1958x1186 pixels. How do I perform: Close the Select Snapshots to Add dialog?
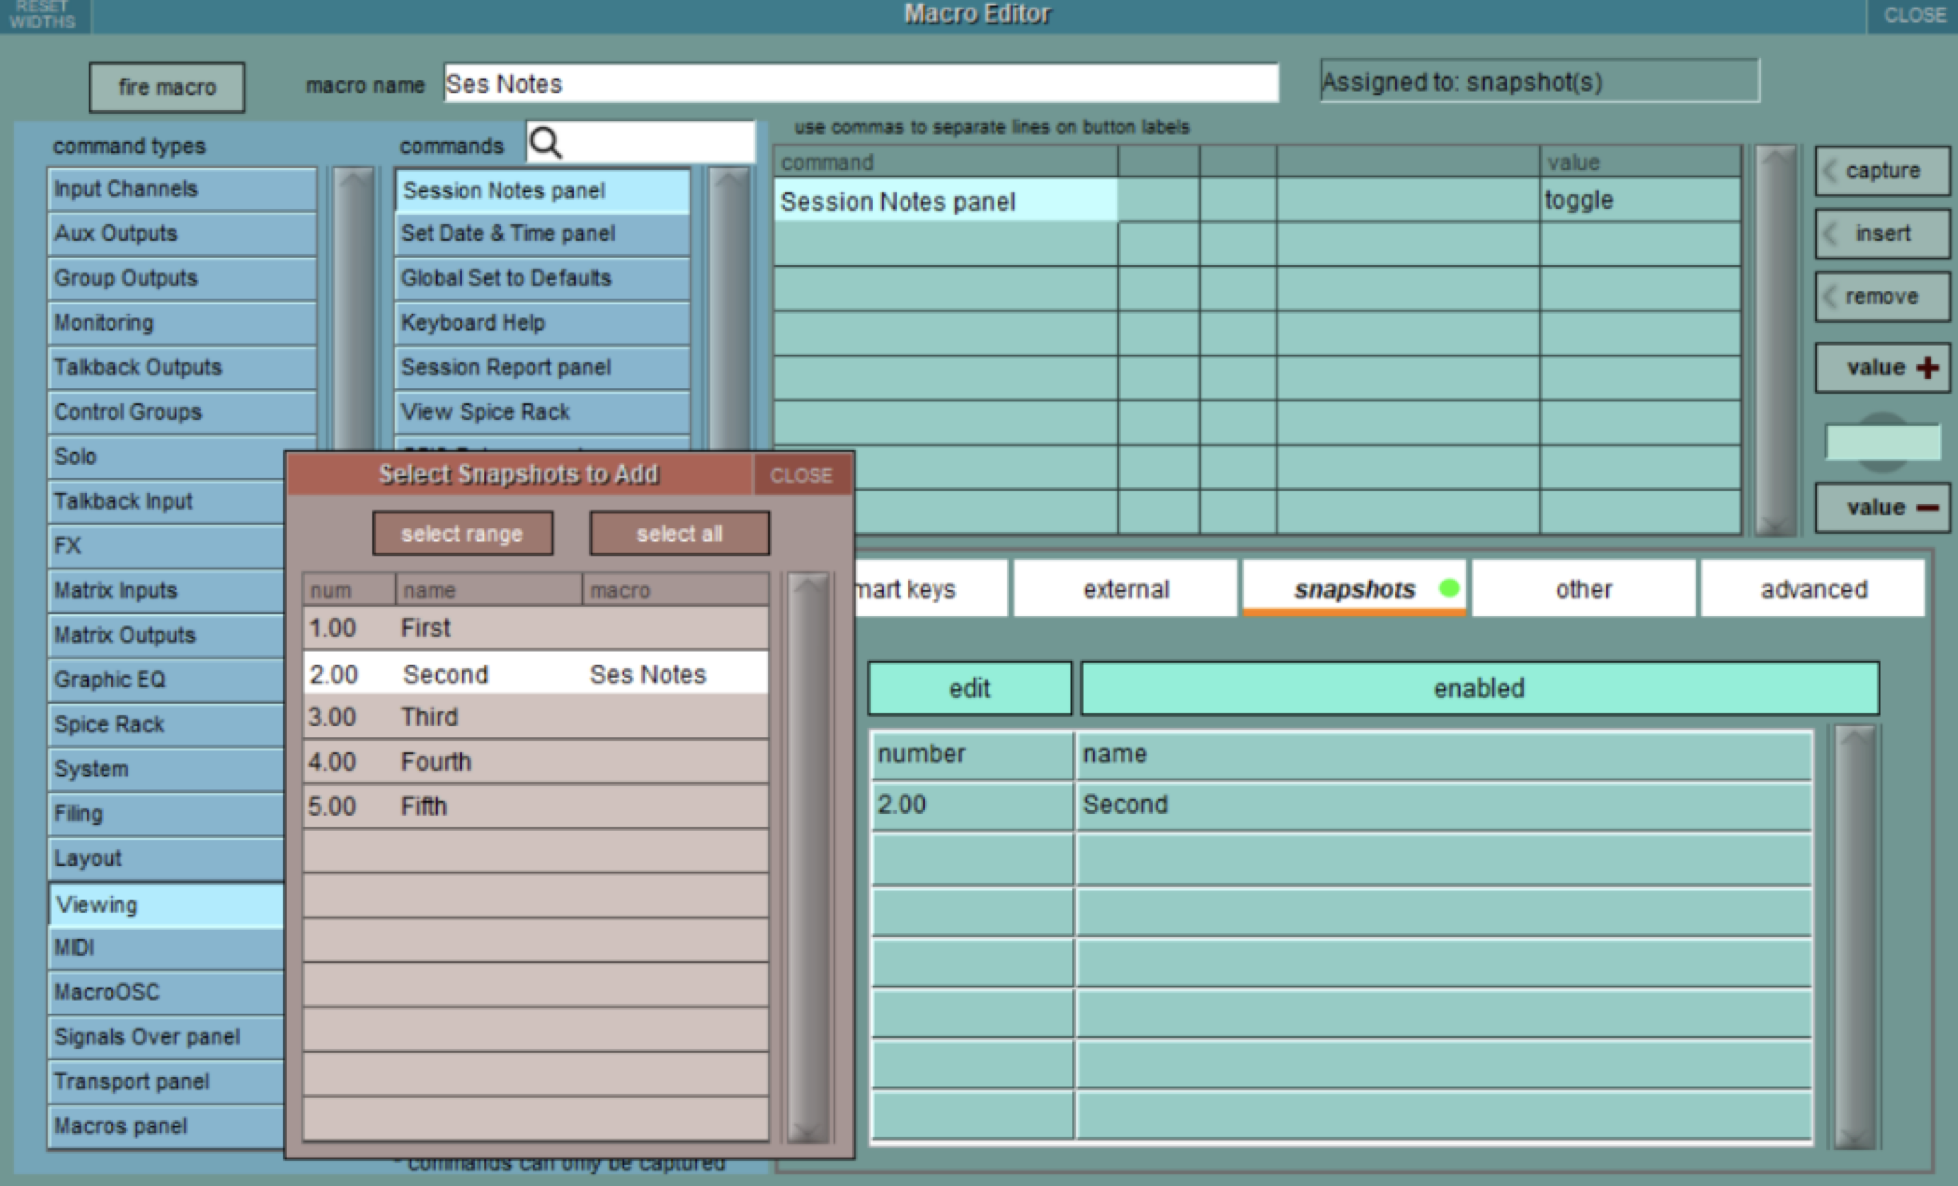tap(801, 475)
